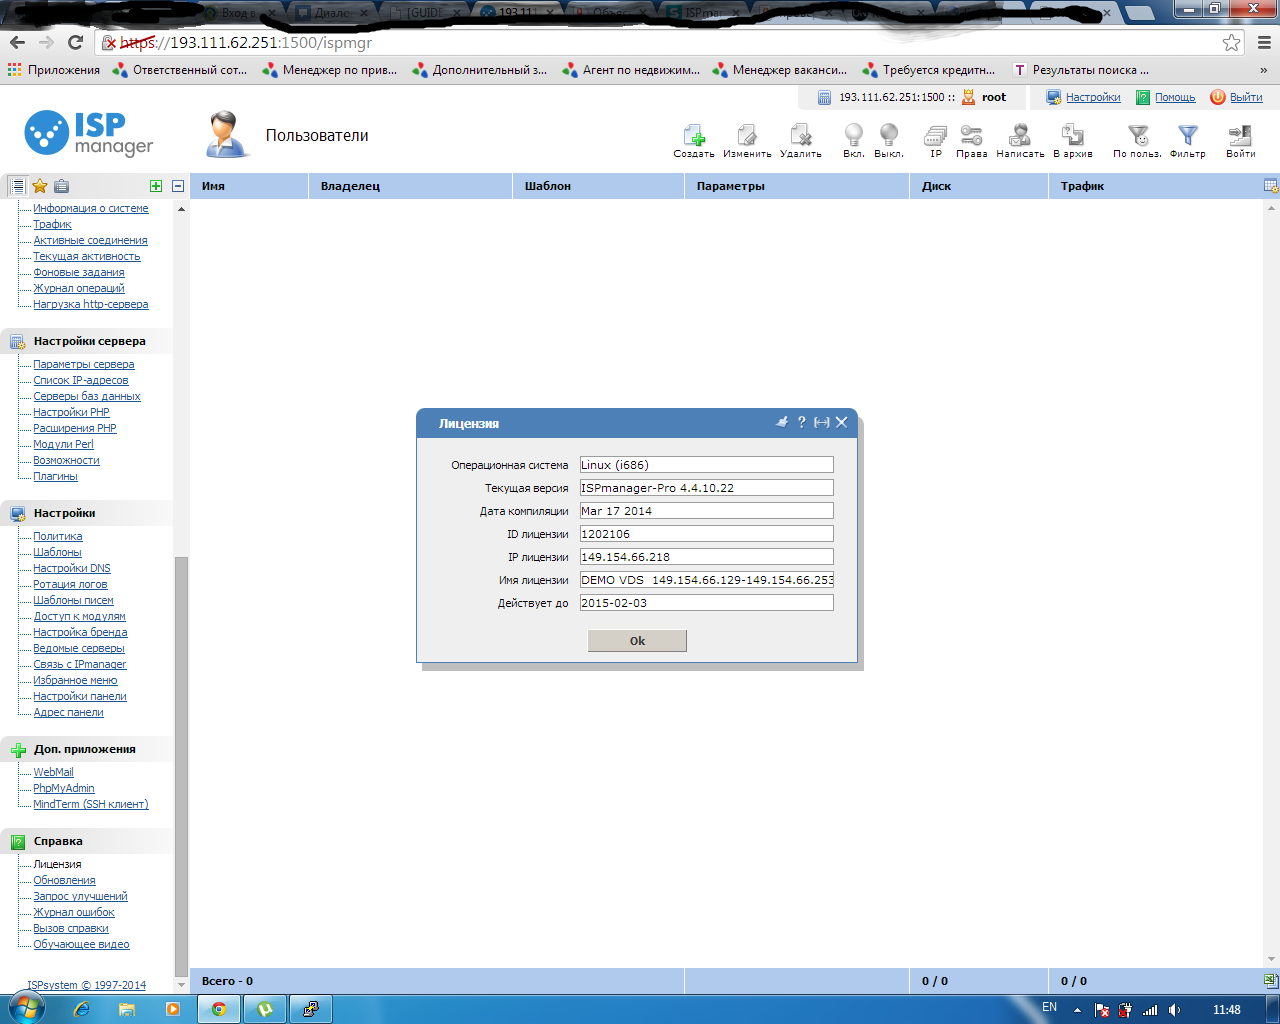Collapse the Настройки section header
This screenshot has width=1280, height=1024.
(87, 513)
